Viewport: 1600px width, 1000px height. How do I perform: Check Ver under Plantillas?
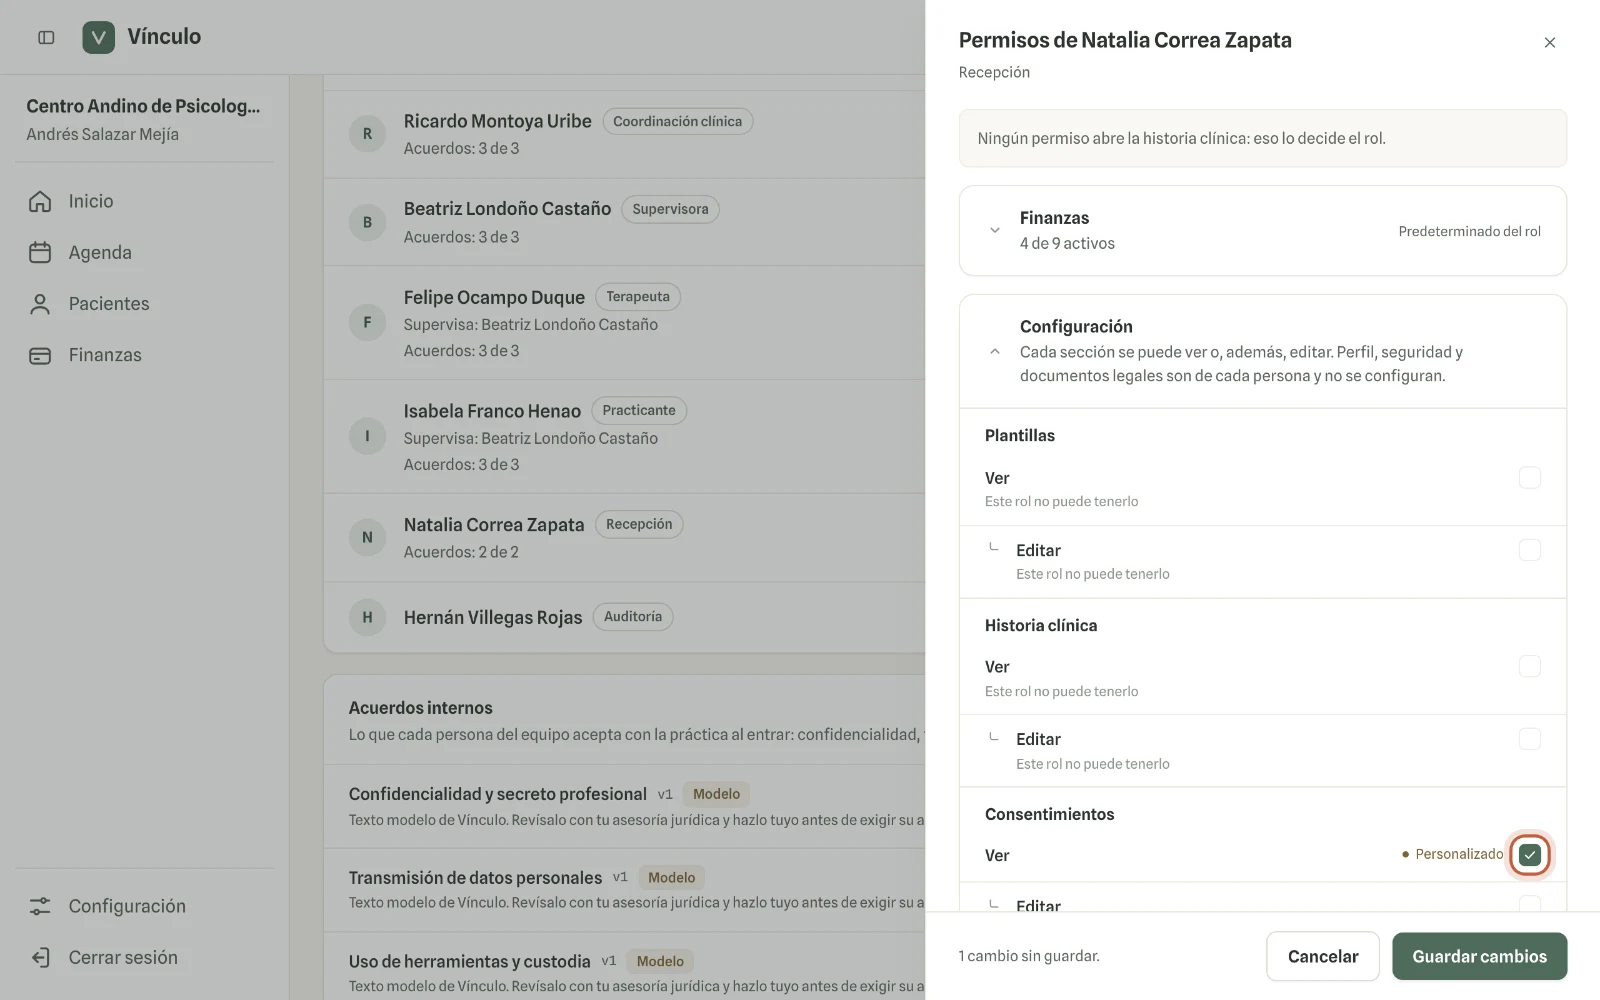click(x=1529, y=477)
